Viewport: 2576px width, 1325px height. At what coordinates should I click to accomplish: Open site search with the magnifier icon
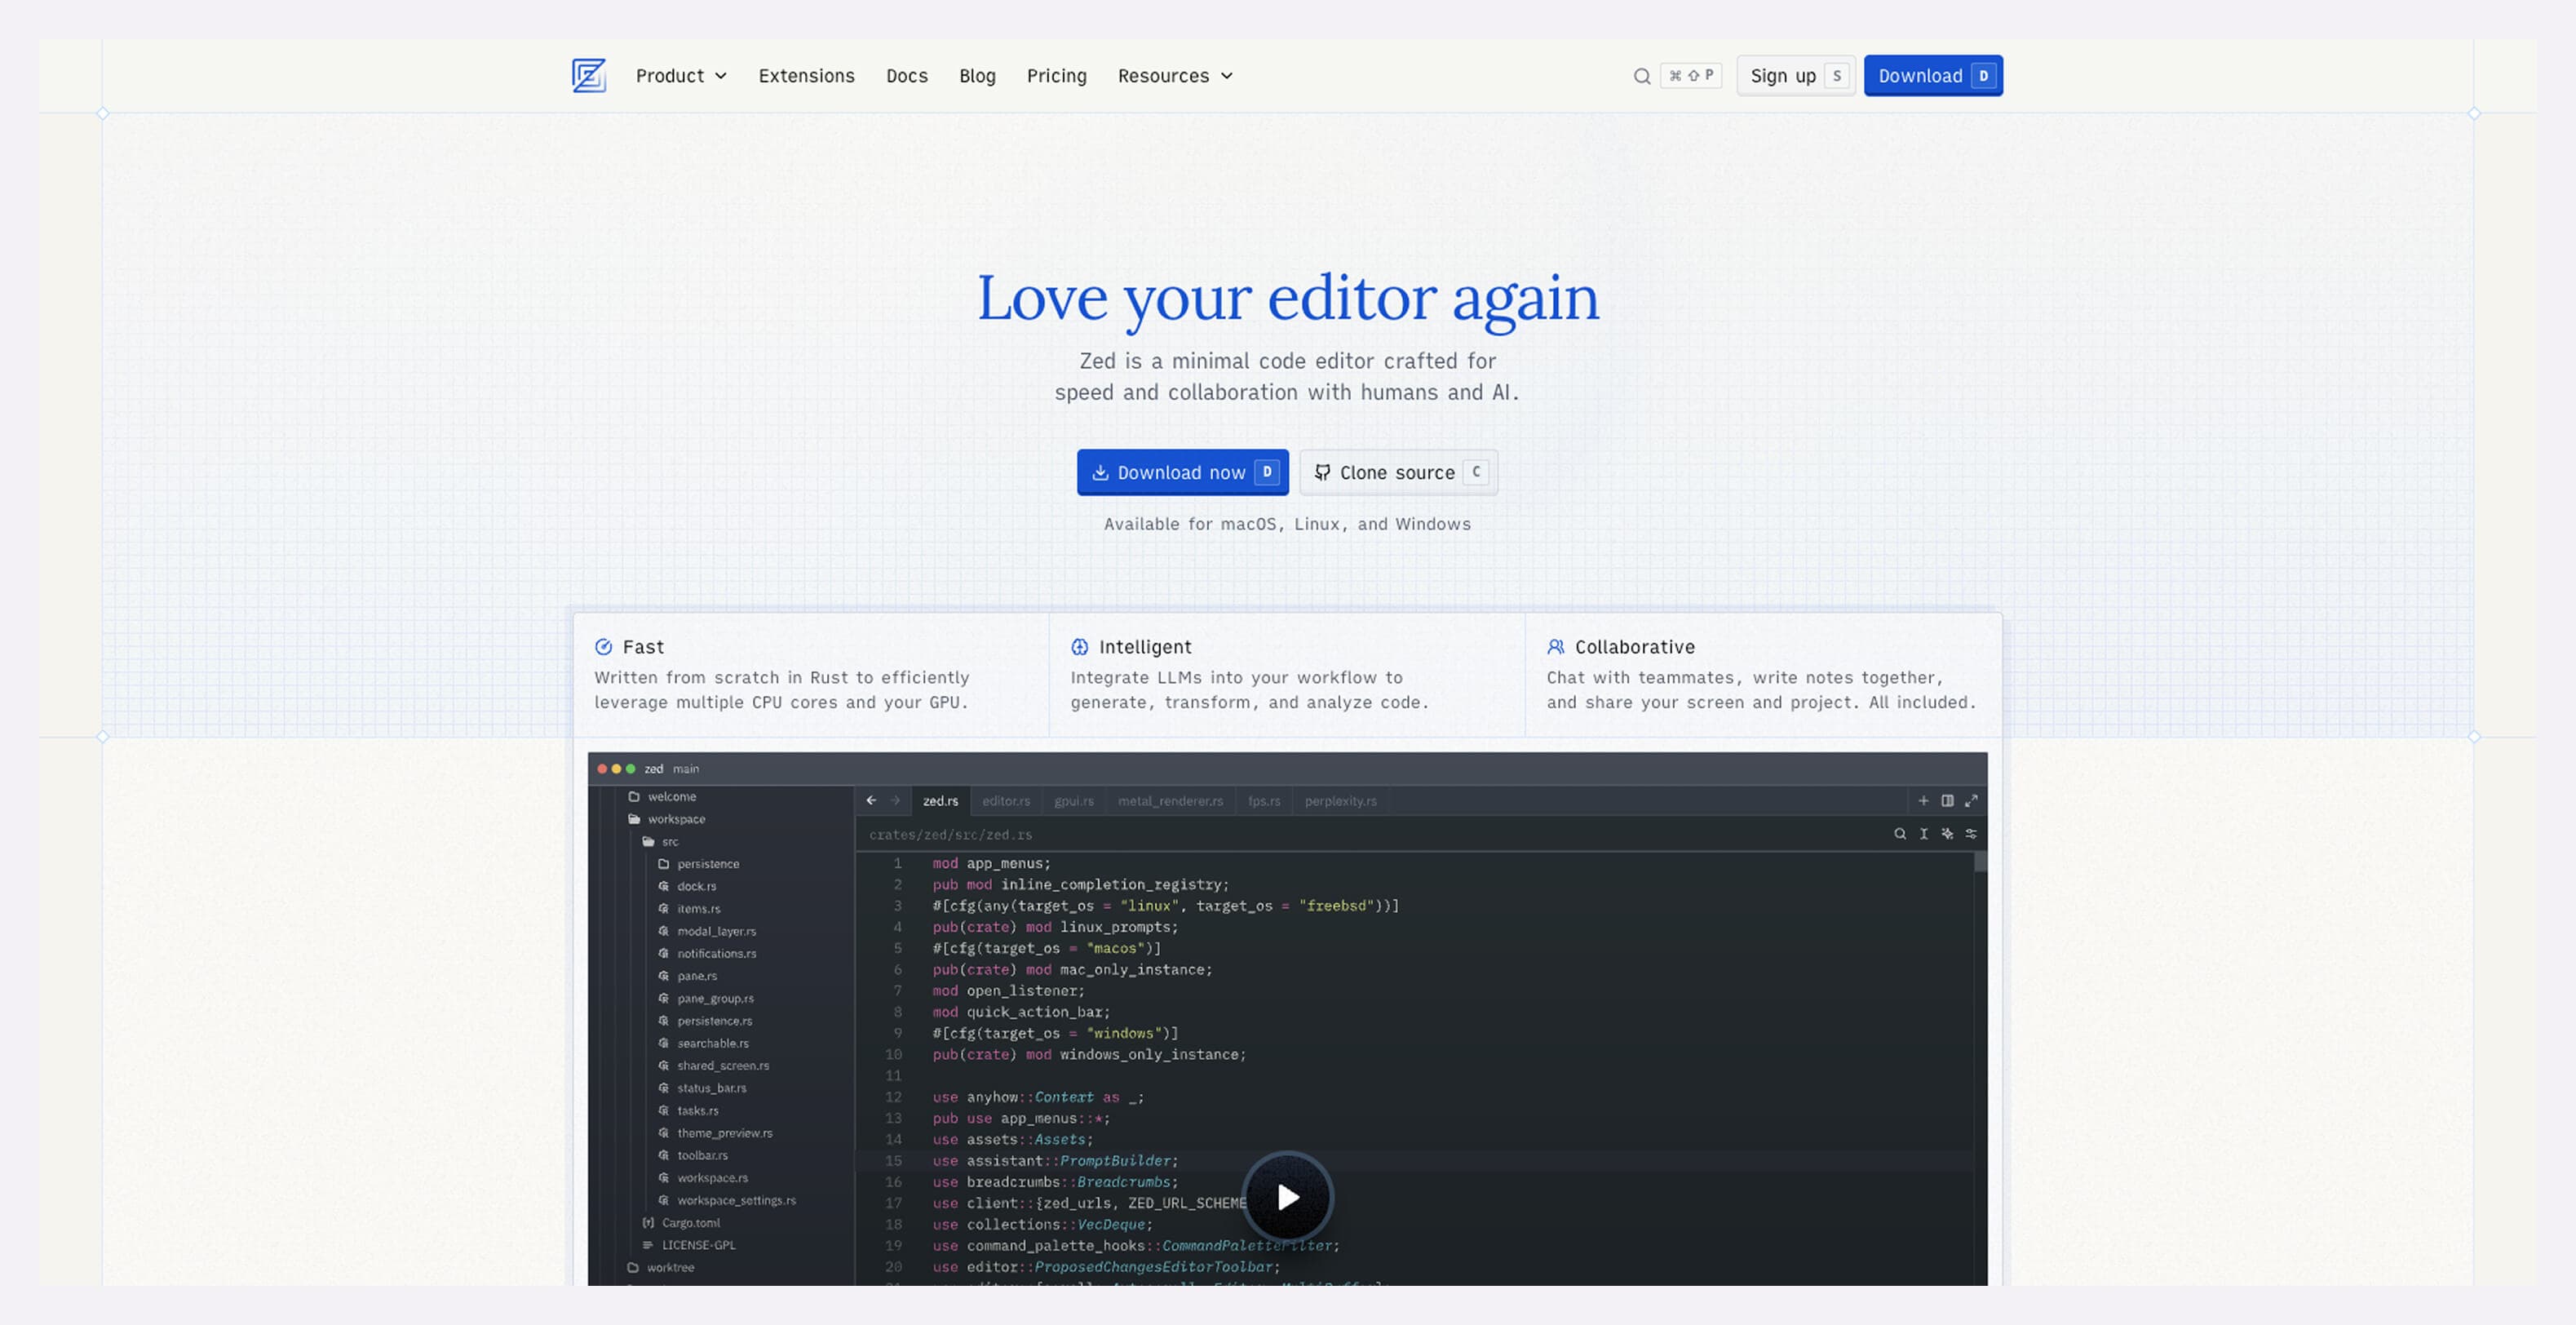[x=1641, y=76]
